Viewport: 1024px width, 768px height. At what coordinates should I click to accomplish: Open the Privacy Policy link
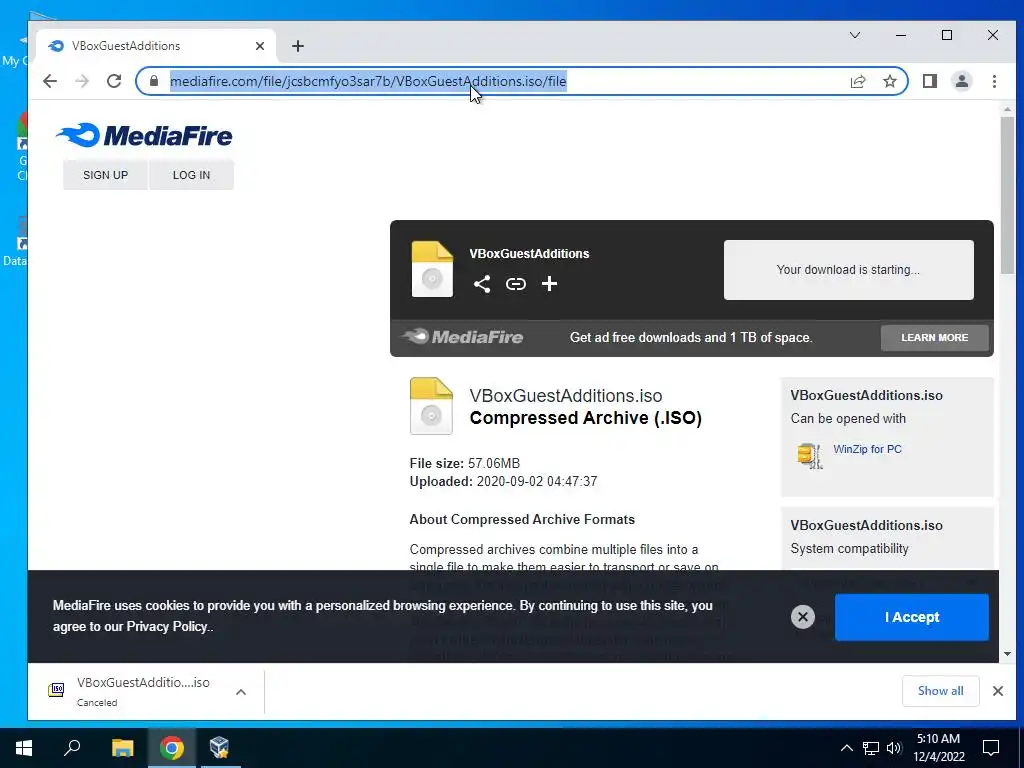pos(168,627)
